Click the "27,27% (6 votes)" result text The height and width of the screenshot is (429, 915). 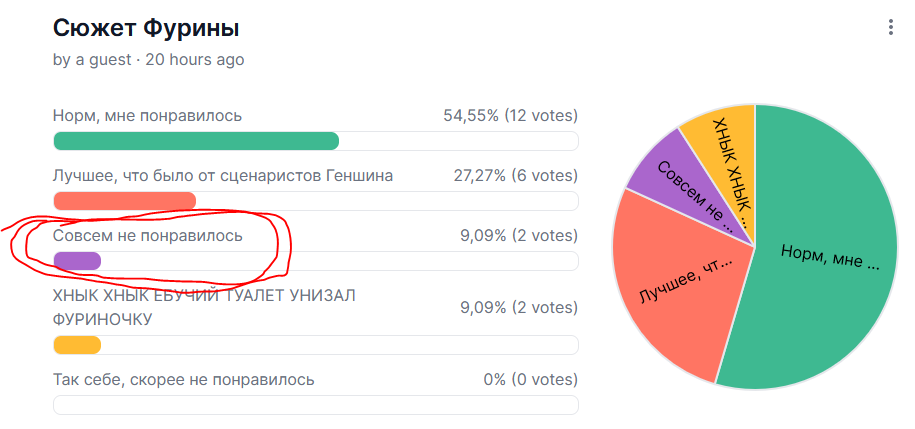point(515,176)
